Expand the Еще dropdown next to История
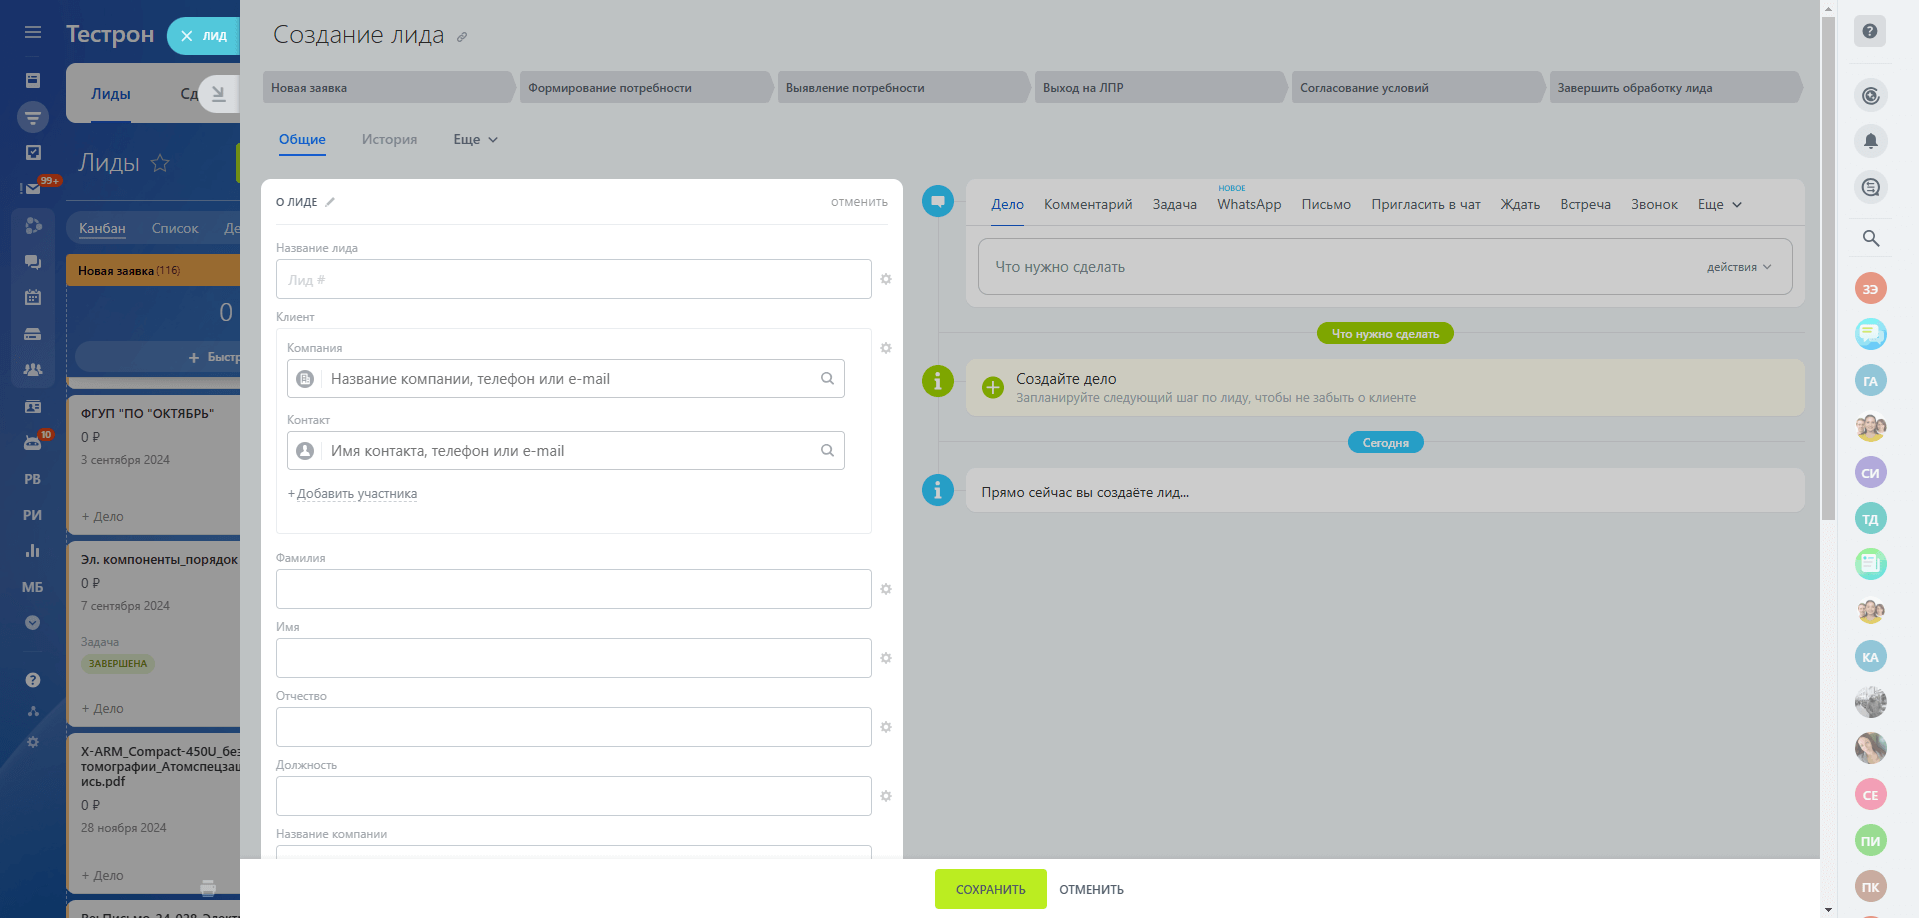 tap(475, 140)
